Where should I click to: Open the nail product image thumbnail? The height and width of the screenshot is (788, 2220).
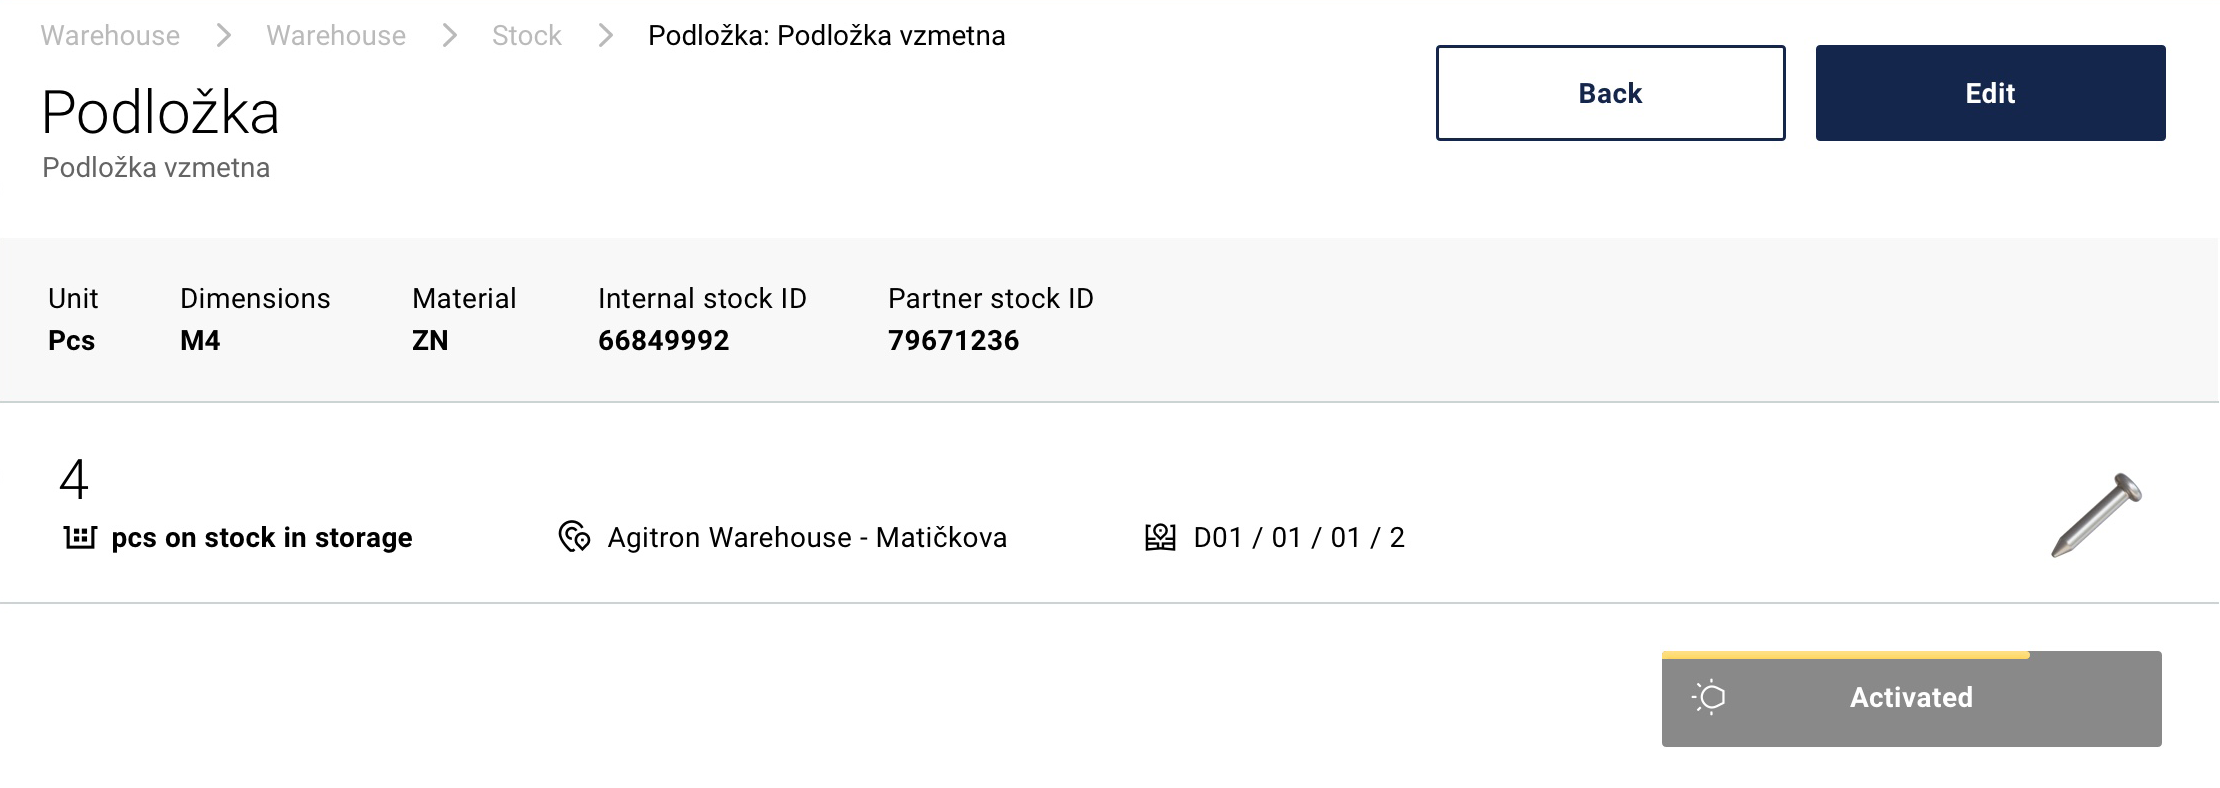2097,514
